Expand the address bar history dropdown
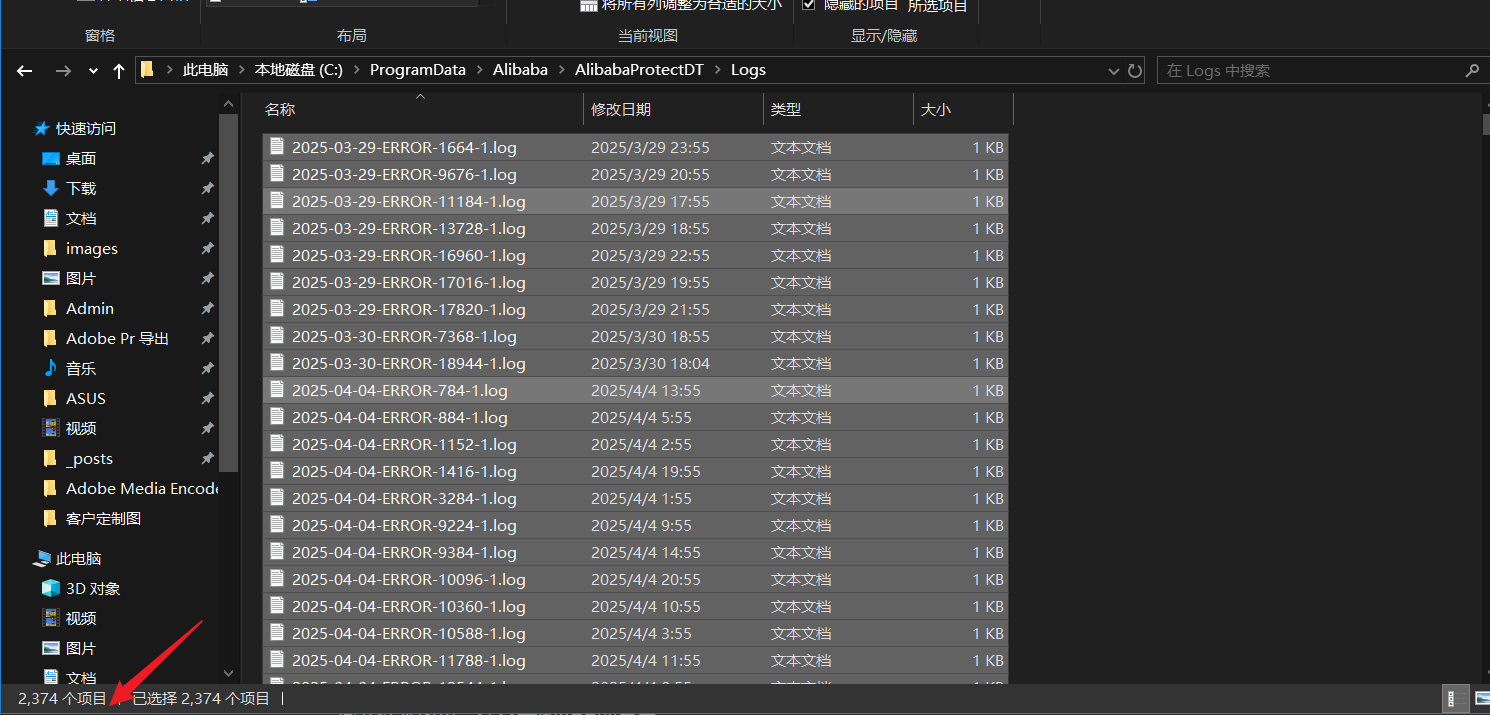The height and width of the screenshot is (715, 1490). (1114, 71)
